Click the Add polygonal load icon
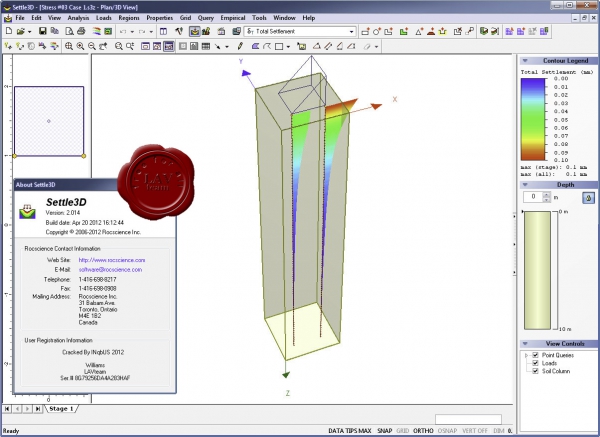The image size is (600, 437). pos(389,31)
